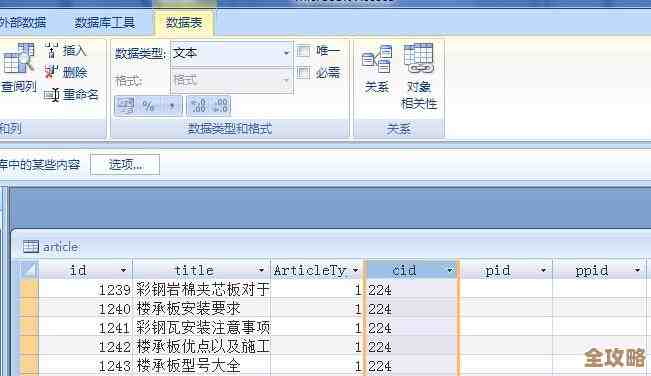The image size is (651, 376).
Task: Click the empty ppid cell in row 1240
Action: [x=600, y=309]
